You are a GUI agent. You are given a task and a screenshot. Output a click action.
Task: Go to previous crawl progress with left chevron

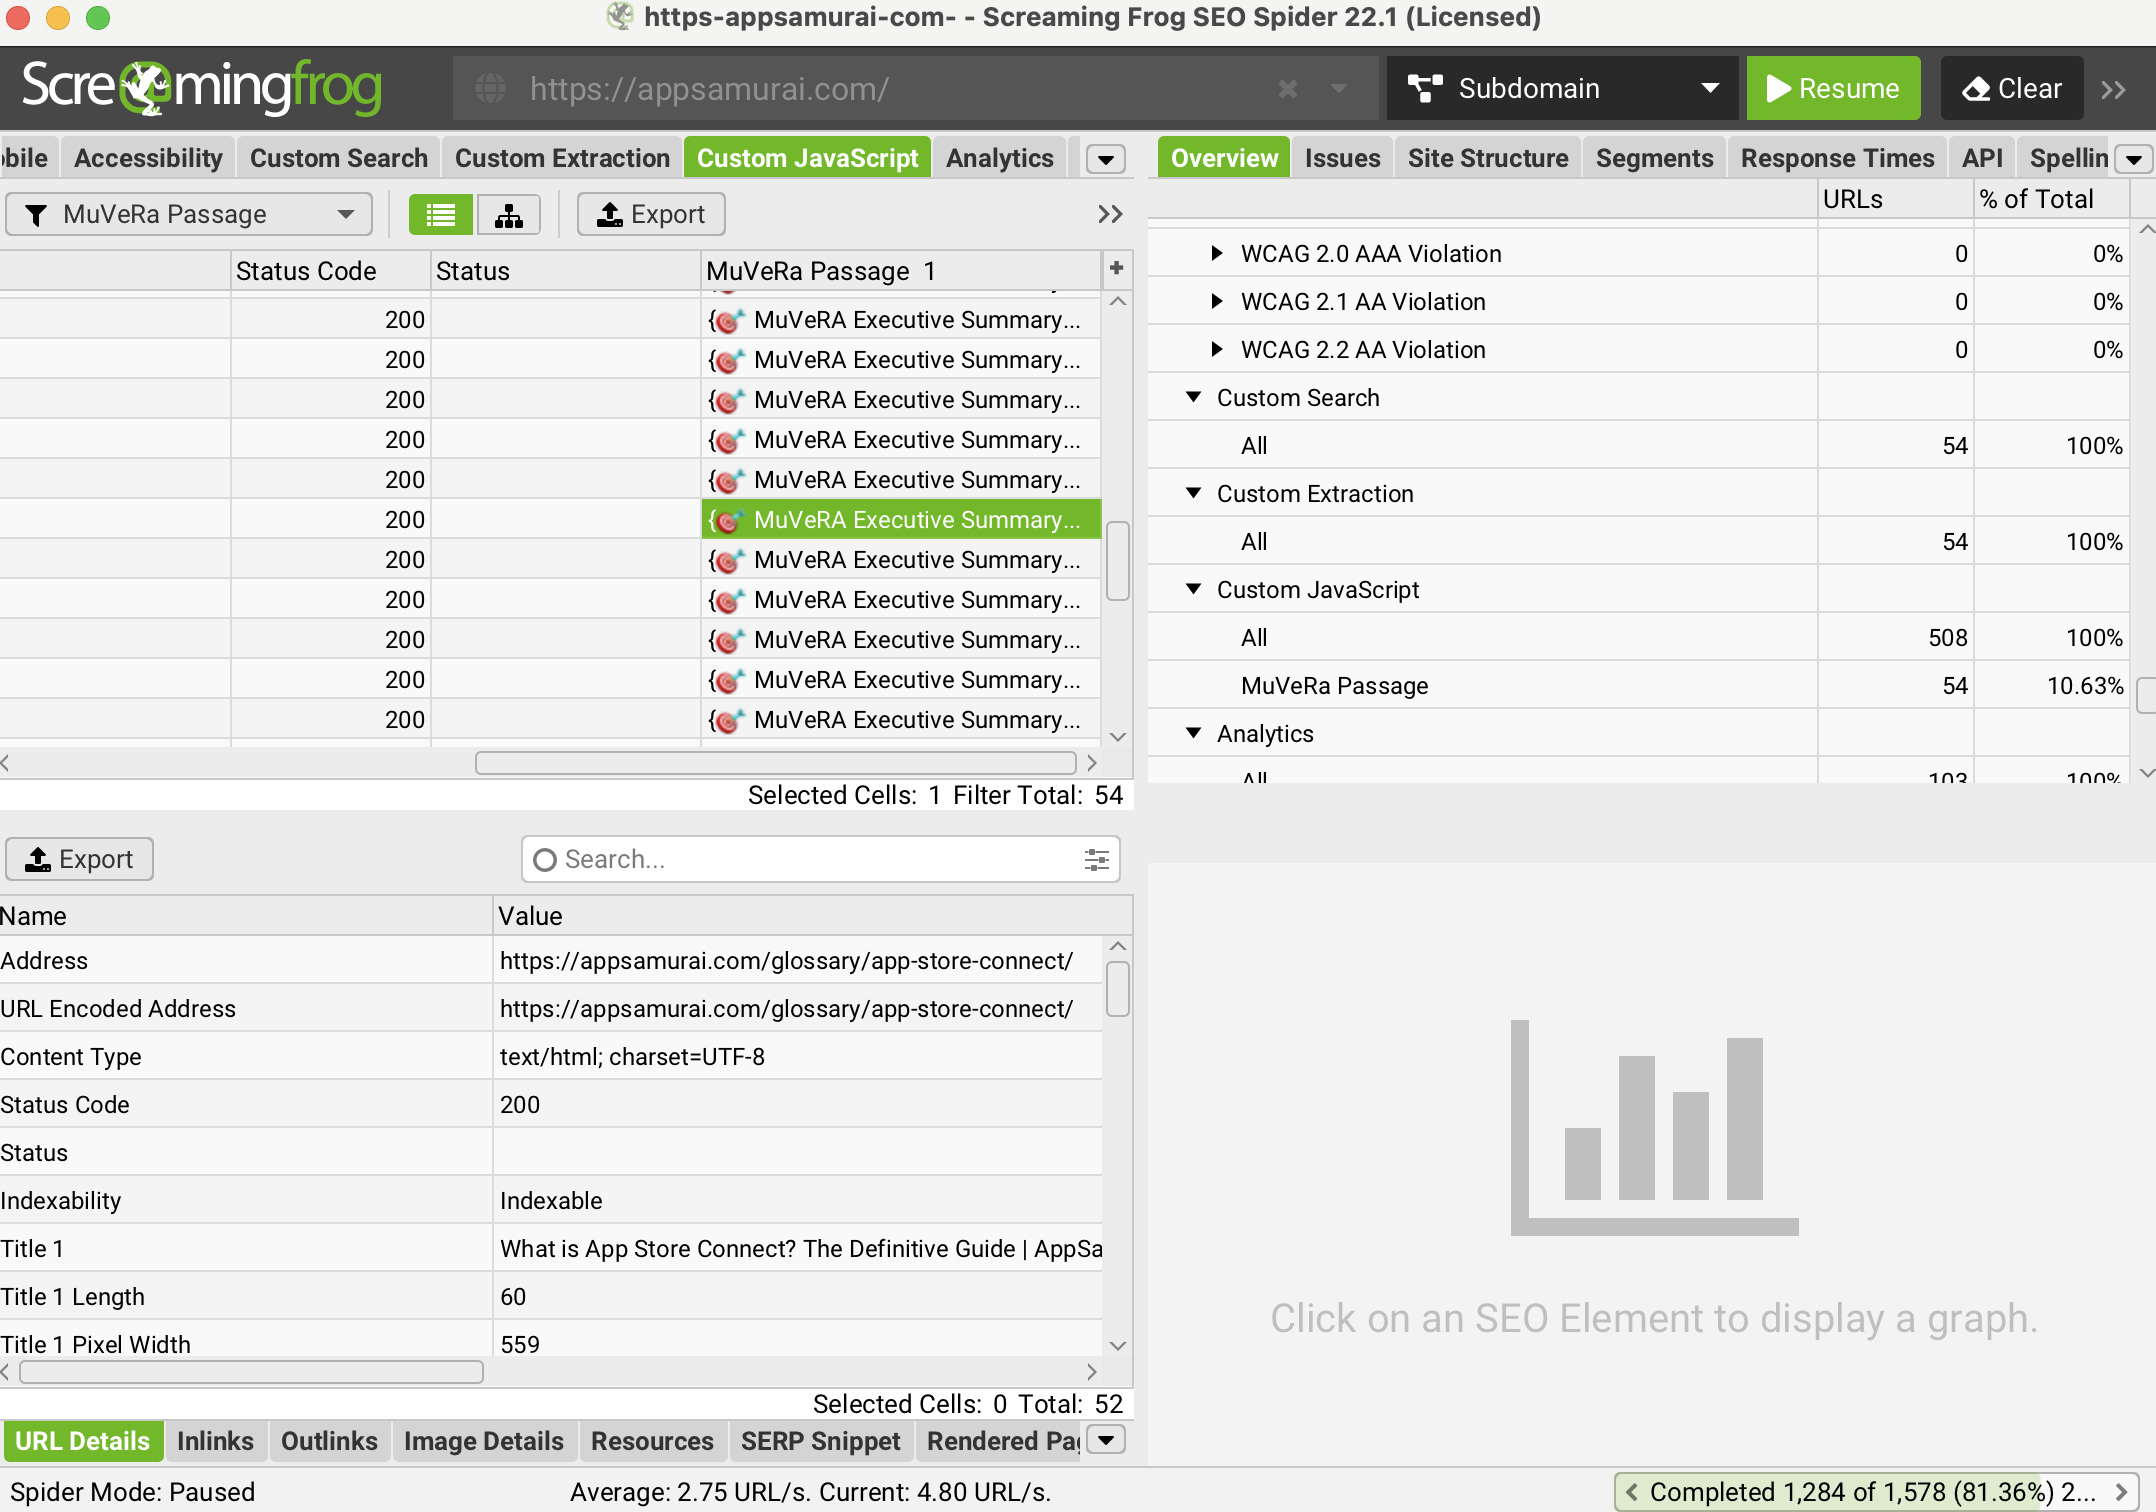[x=1632, y=1492]
